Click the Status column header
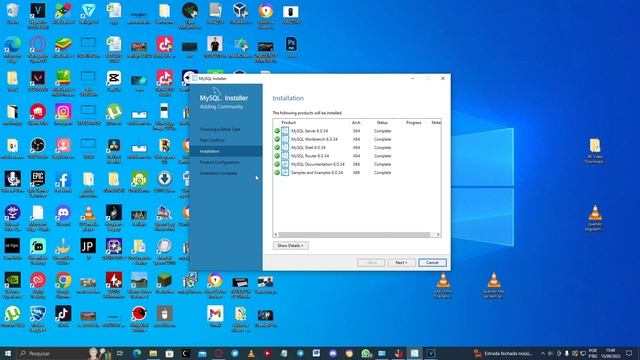The width and height of the screenshot is (640, 360). 382,122
